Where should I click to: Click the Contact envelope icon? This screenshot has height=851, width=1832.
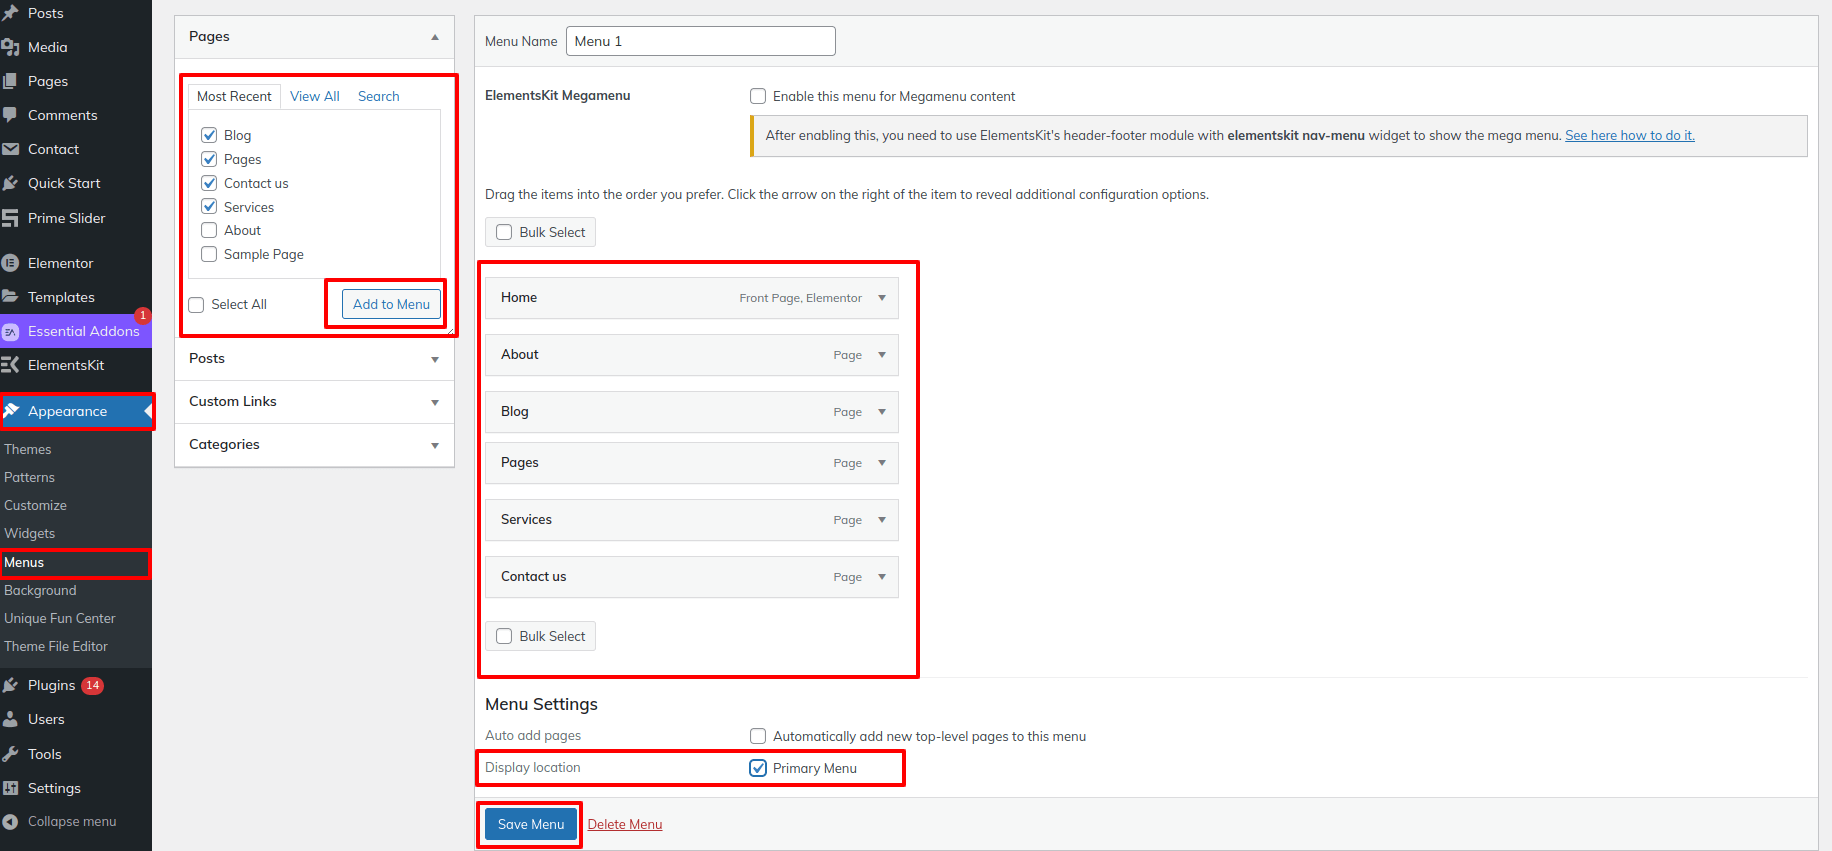[x=11, y=149]
